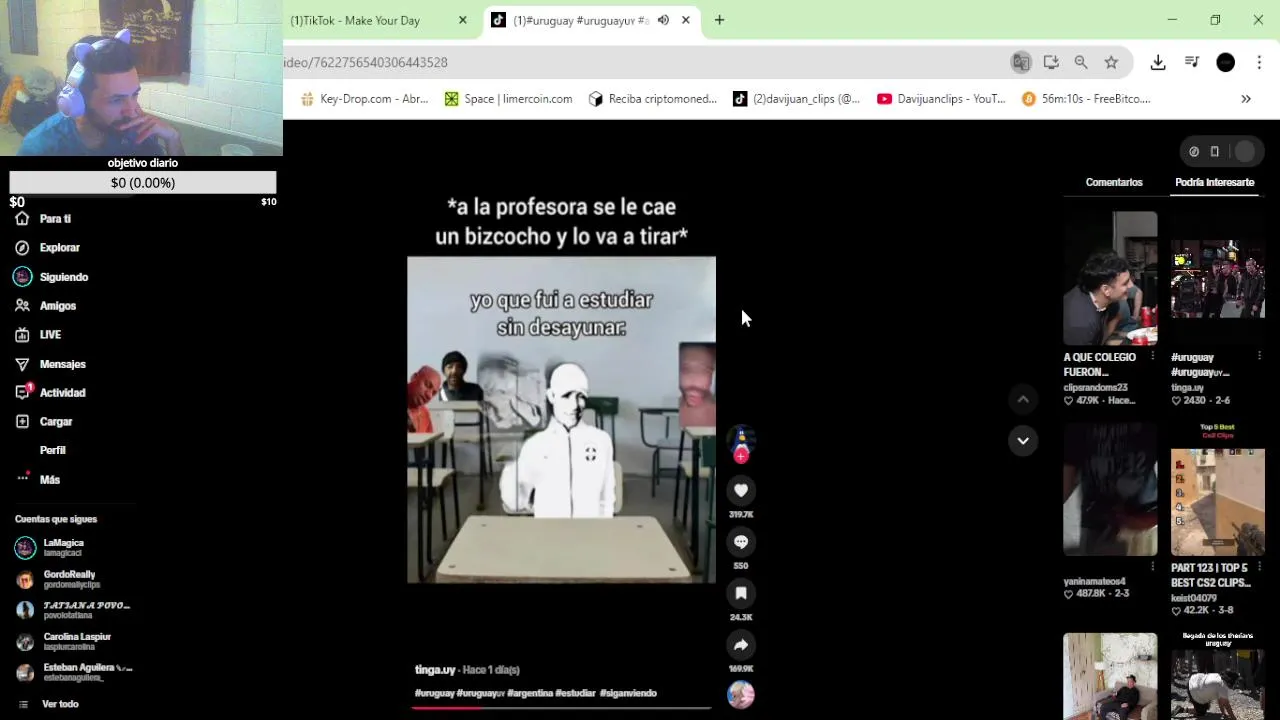Click the Google Translate icon in address bar
The height and width of the screenshot is (720, 1280).
(x=1021, y=62)
